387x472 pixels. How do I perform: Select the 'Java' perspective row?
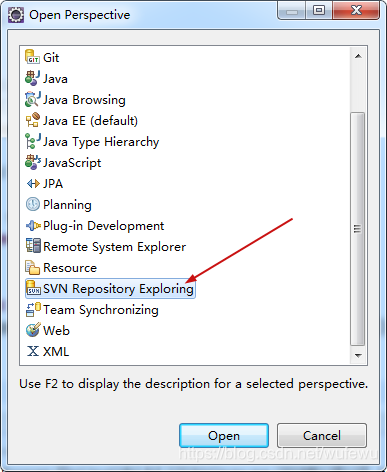pyautogui.click(x=55, y=79)
